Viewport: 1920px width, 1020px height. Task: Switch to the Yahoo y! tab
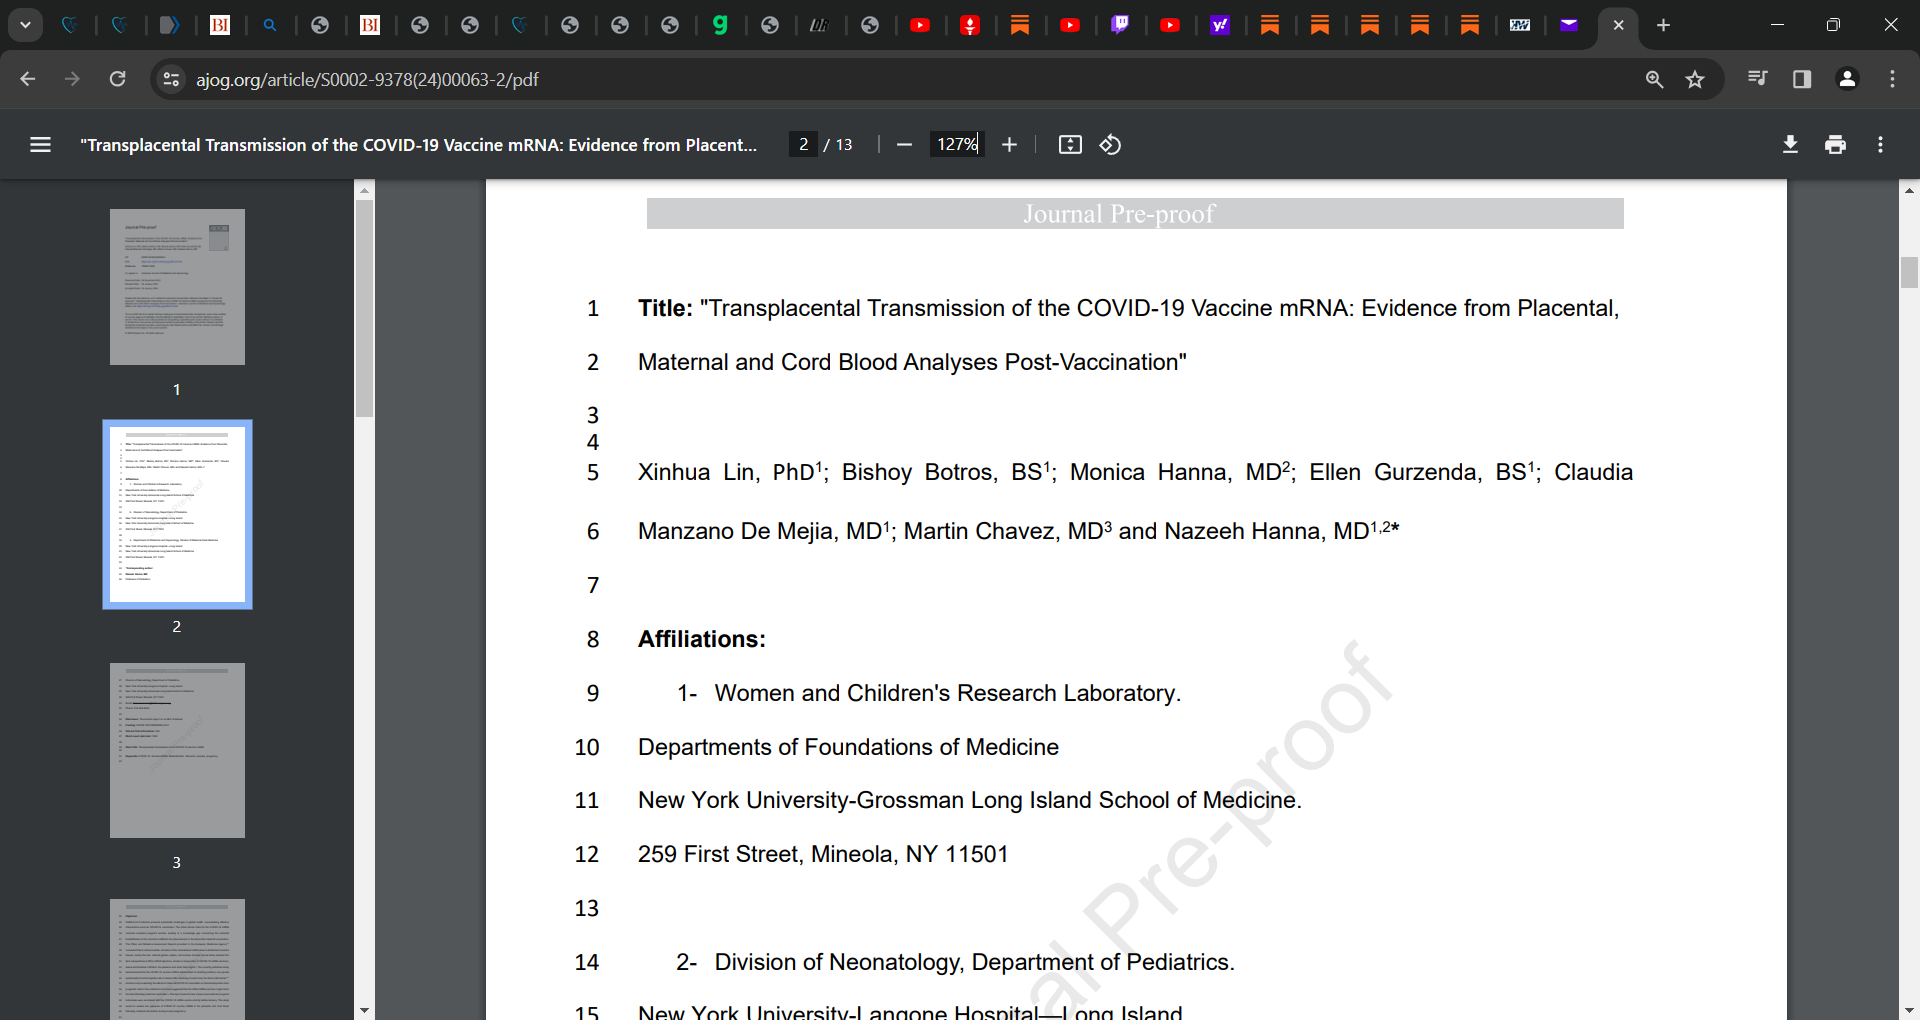pos(1220,25)
